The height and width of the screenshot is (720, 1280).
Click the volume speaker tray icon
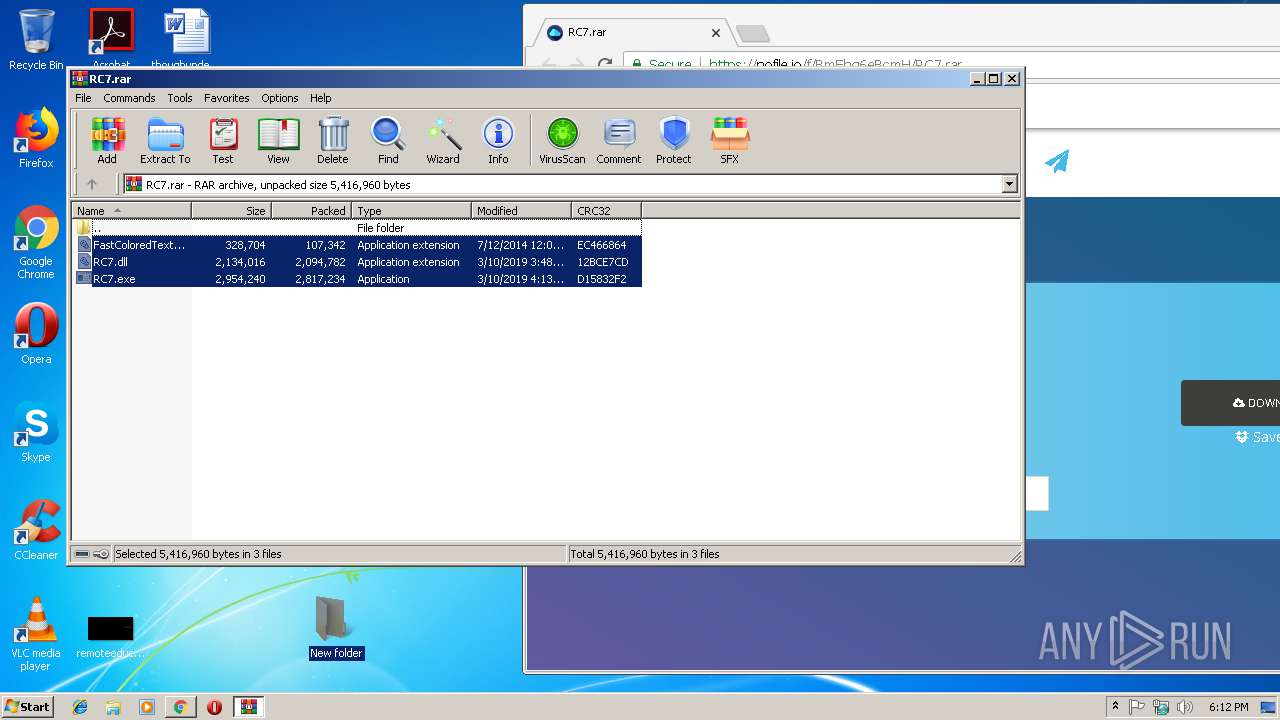[1185, 707]
